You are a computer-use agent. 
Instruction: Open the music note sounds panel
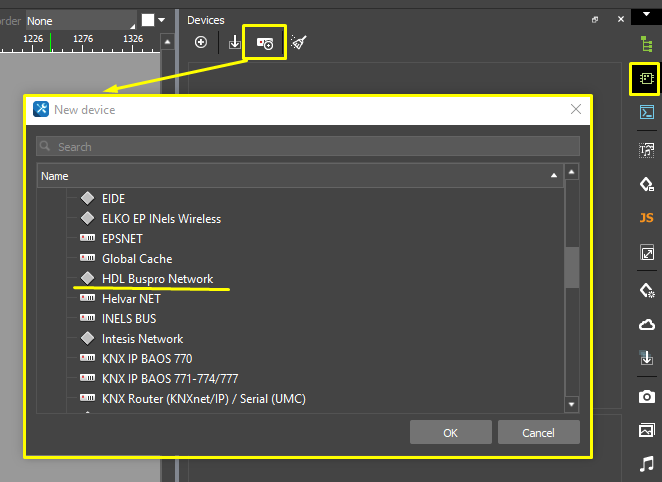pyautogui.click(x=646, y=464)
